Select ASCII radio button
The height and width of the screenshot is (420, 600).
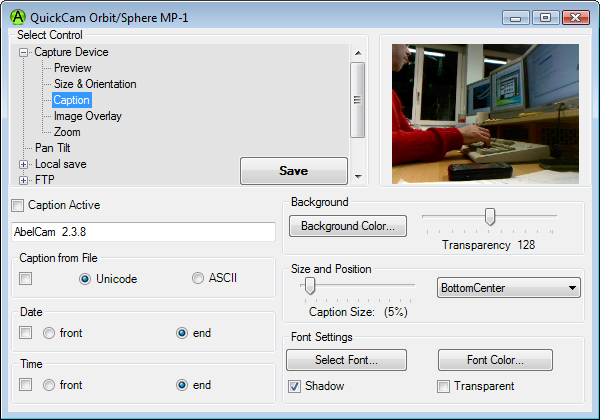198,278
